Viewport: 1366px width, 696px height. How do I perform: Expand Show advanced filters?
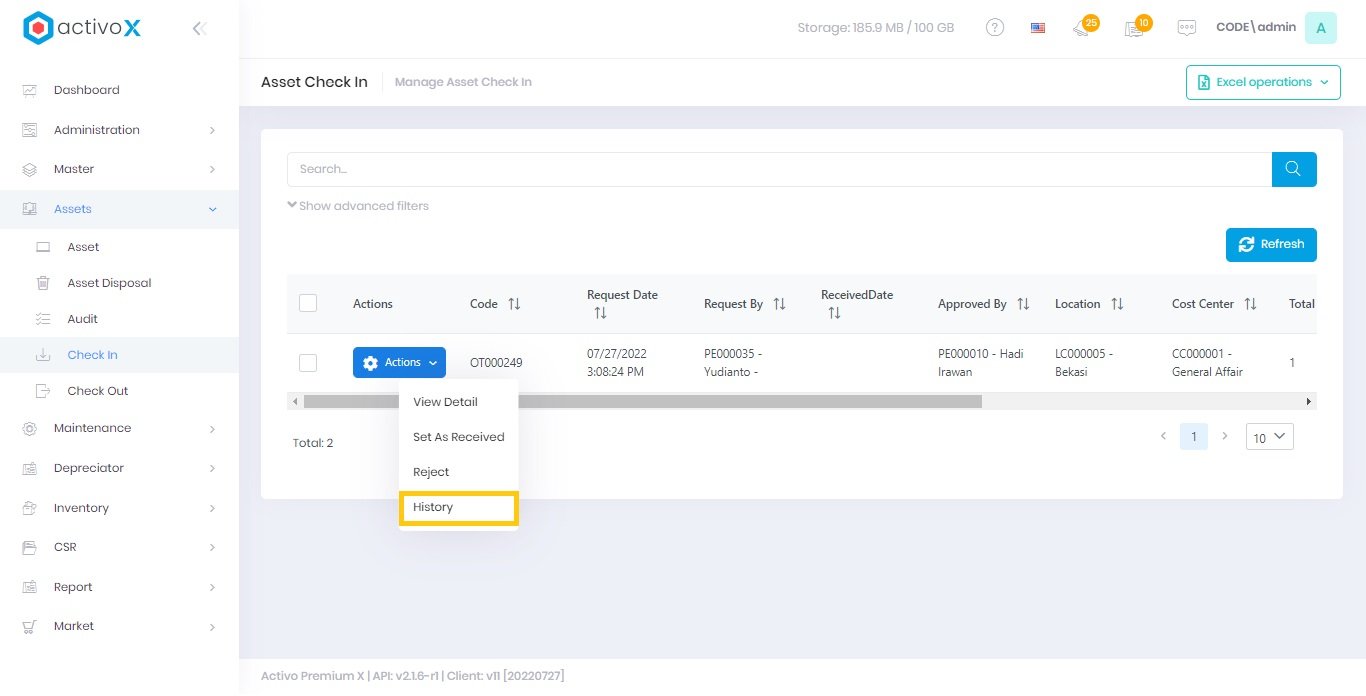(x=358, y=206)
